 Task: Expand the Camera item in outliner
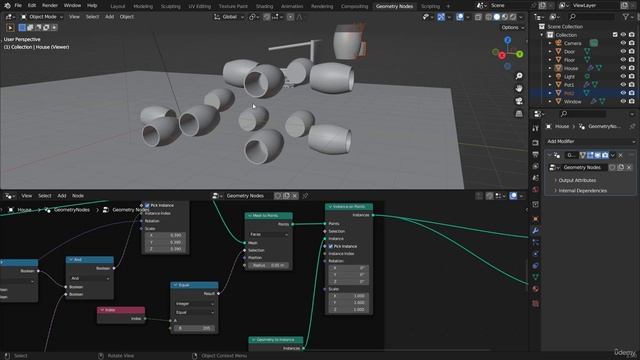tap(550, 43)
